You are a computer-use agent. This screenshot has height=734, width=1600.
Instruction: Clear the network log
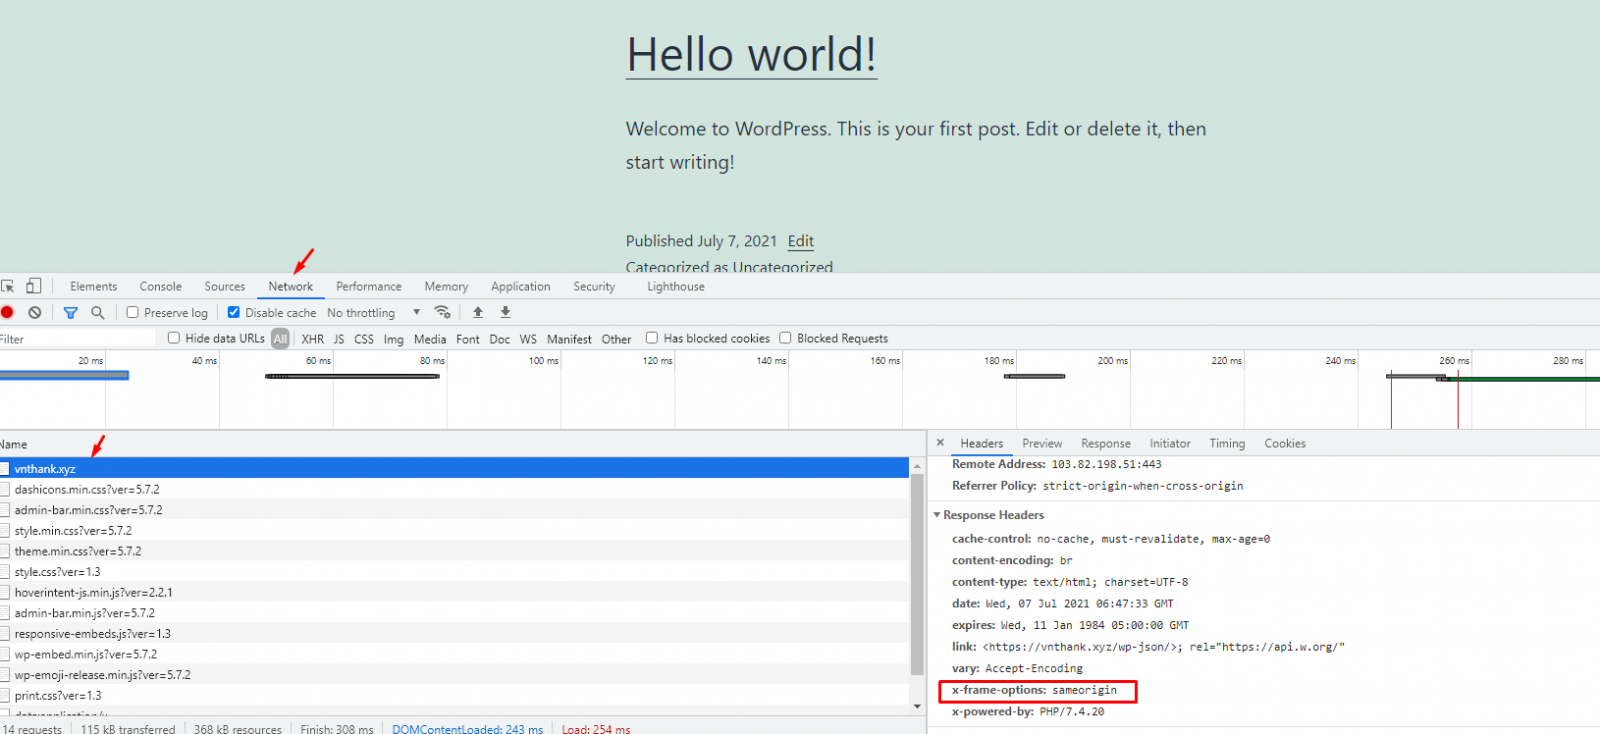[x=35, y=313]
